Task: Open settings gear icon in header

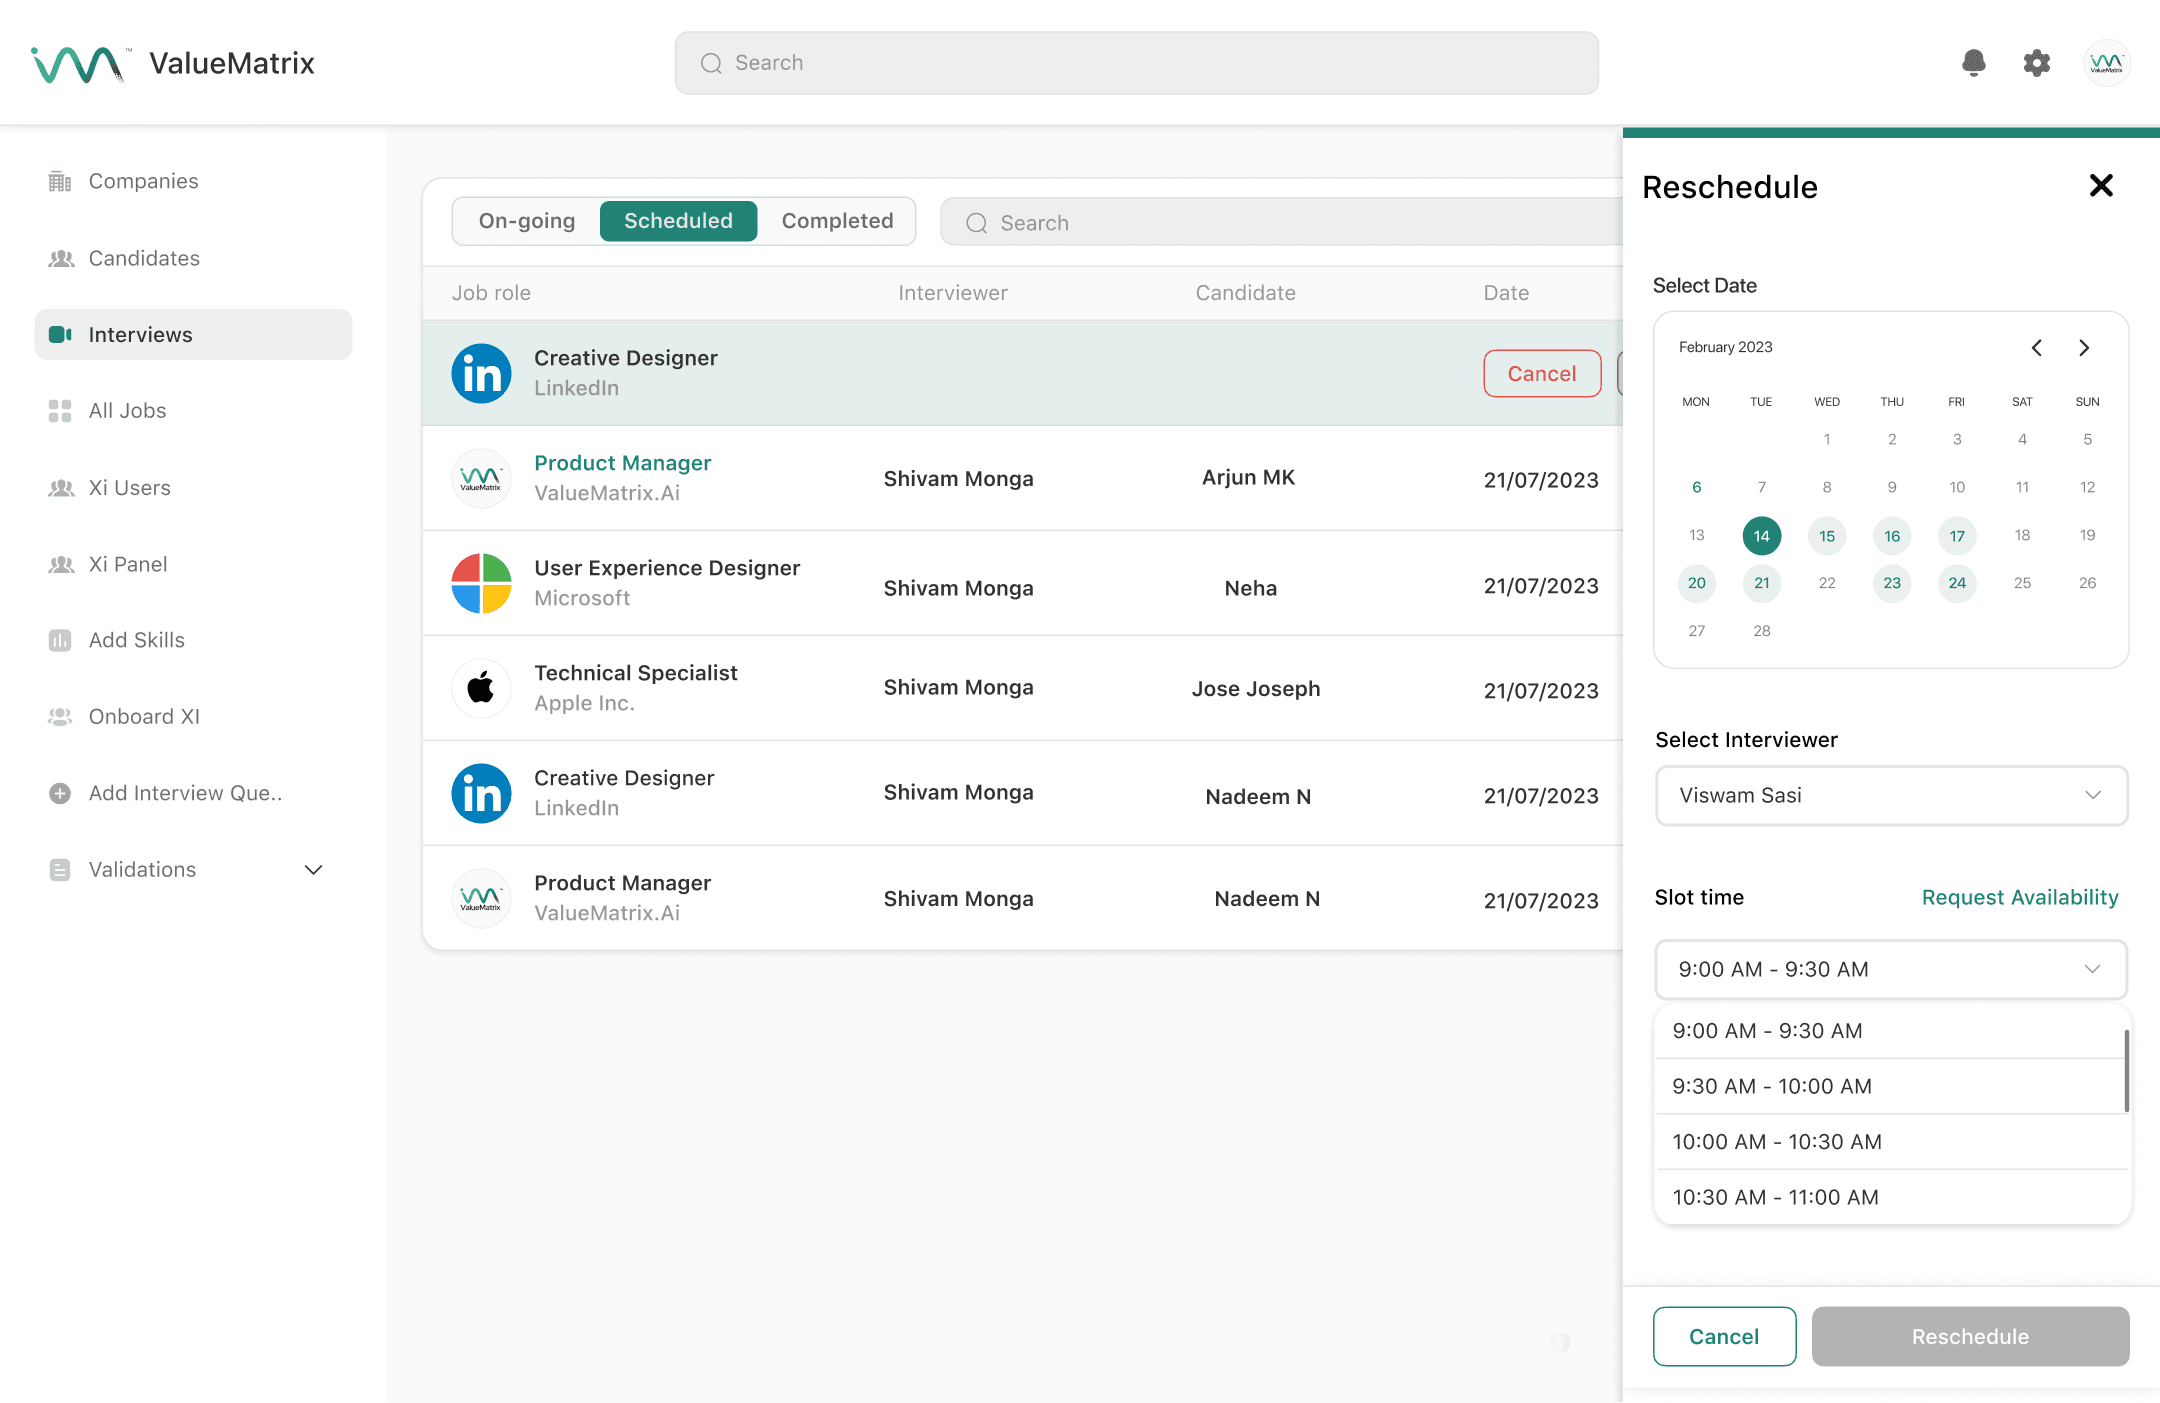Action: (x=2036, y=63)
